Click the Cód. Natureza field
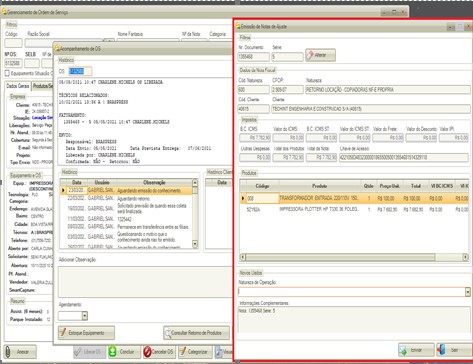This screenshot has width=473, height=364. [x=253, y=90]
